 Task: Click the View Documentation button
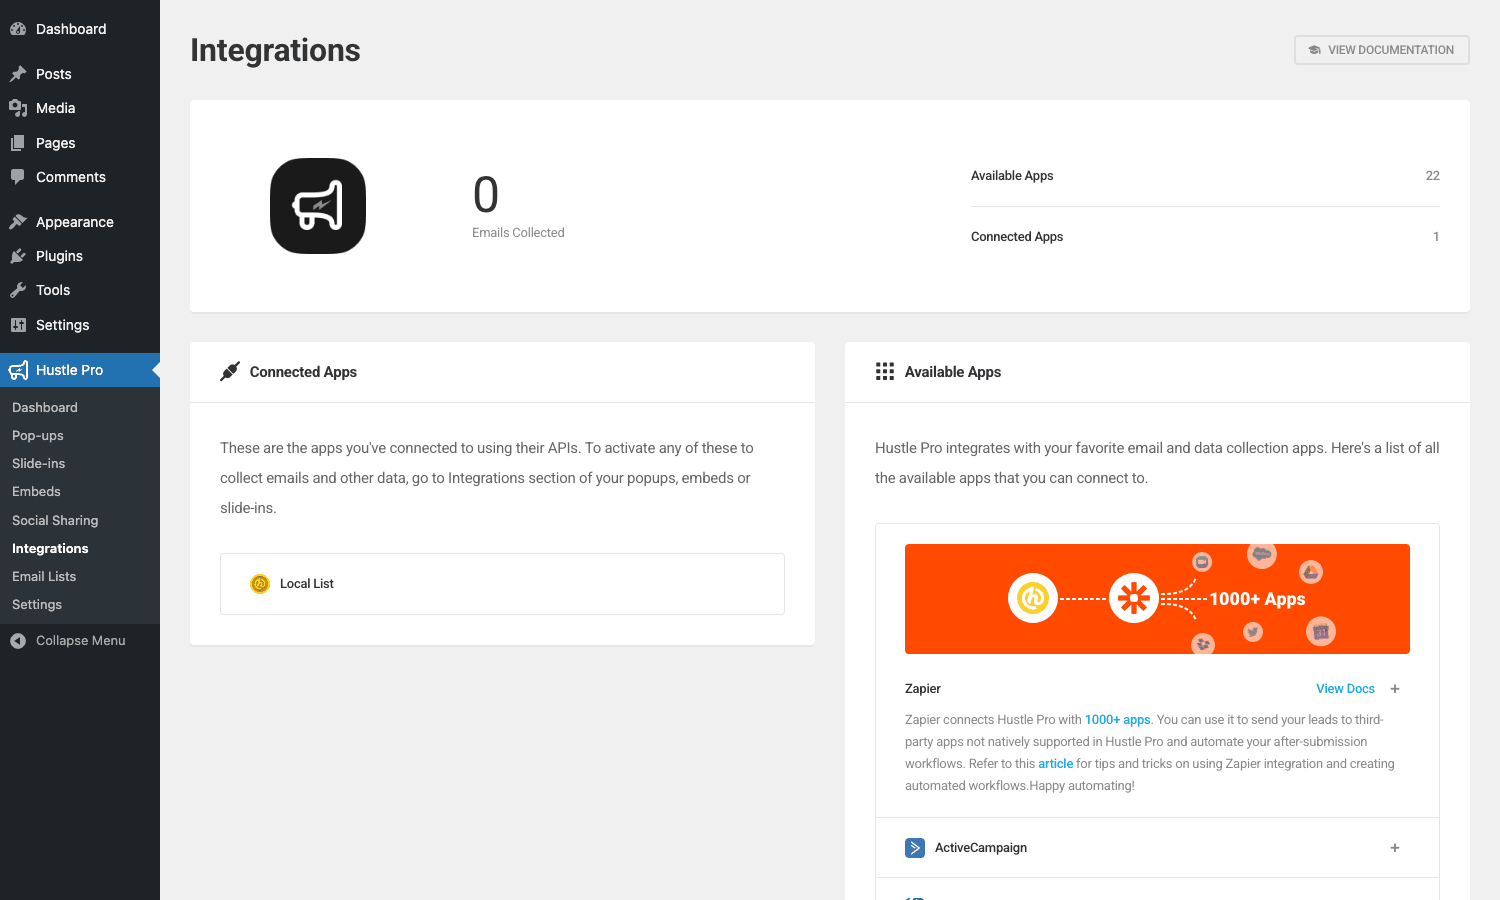[1382, 50]
